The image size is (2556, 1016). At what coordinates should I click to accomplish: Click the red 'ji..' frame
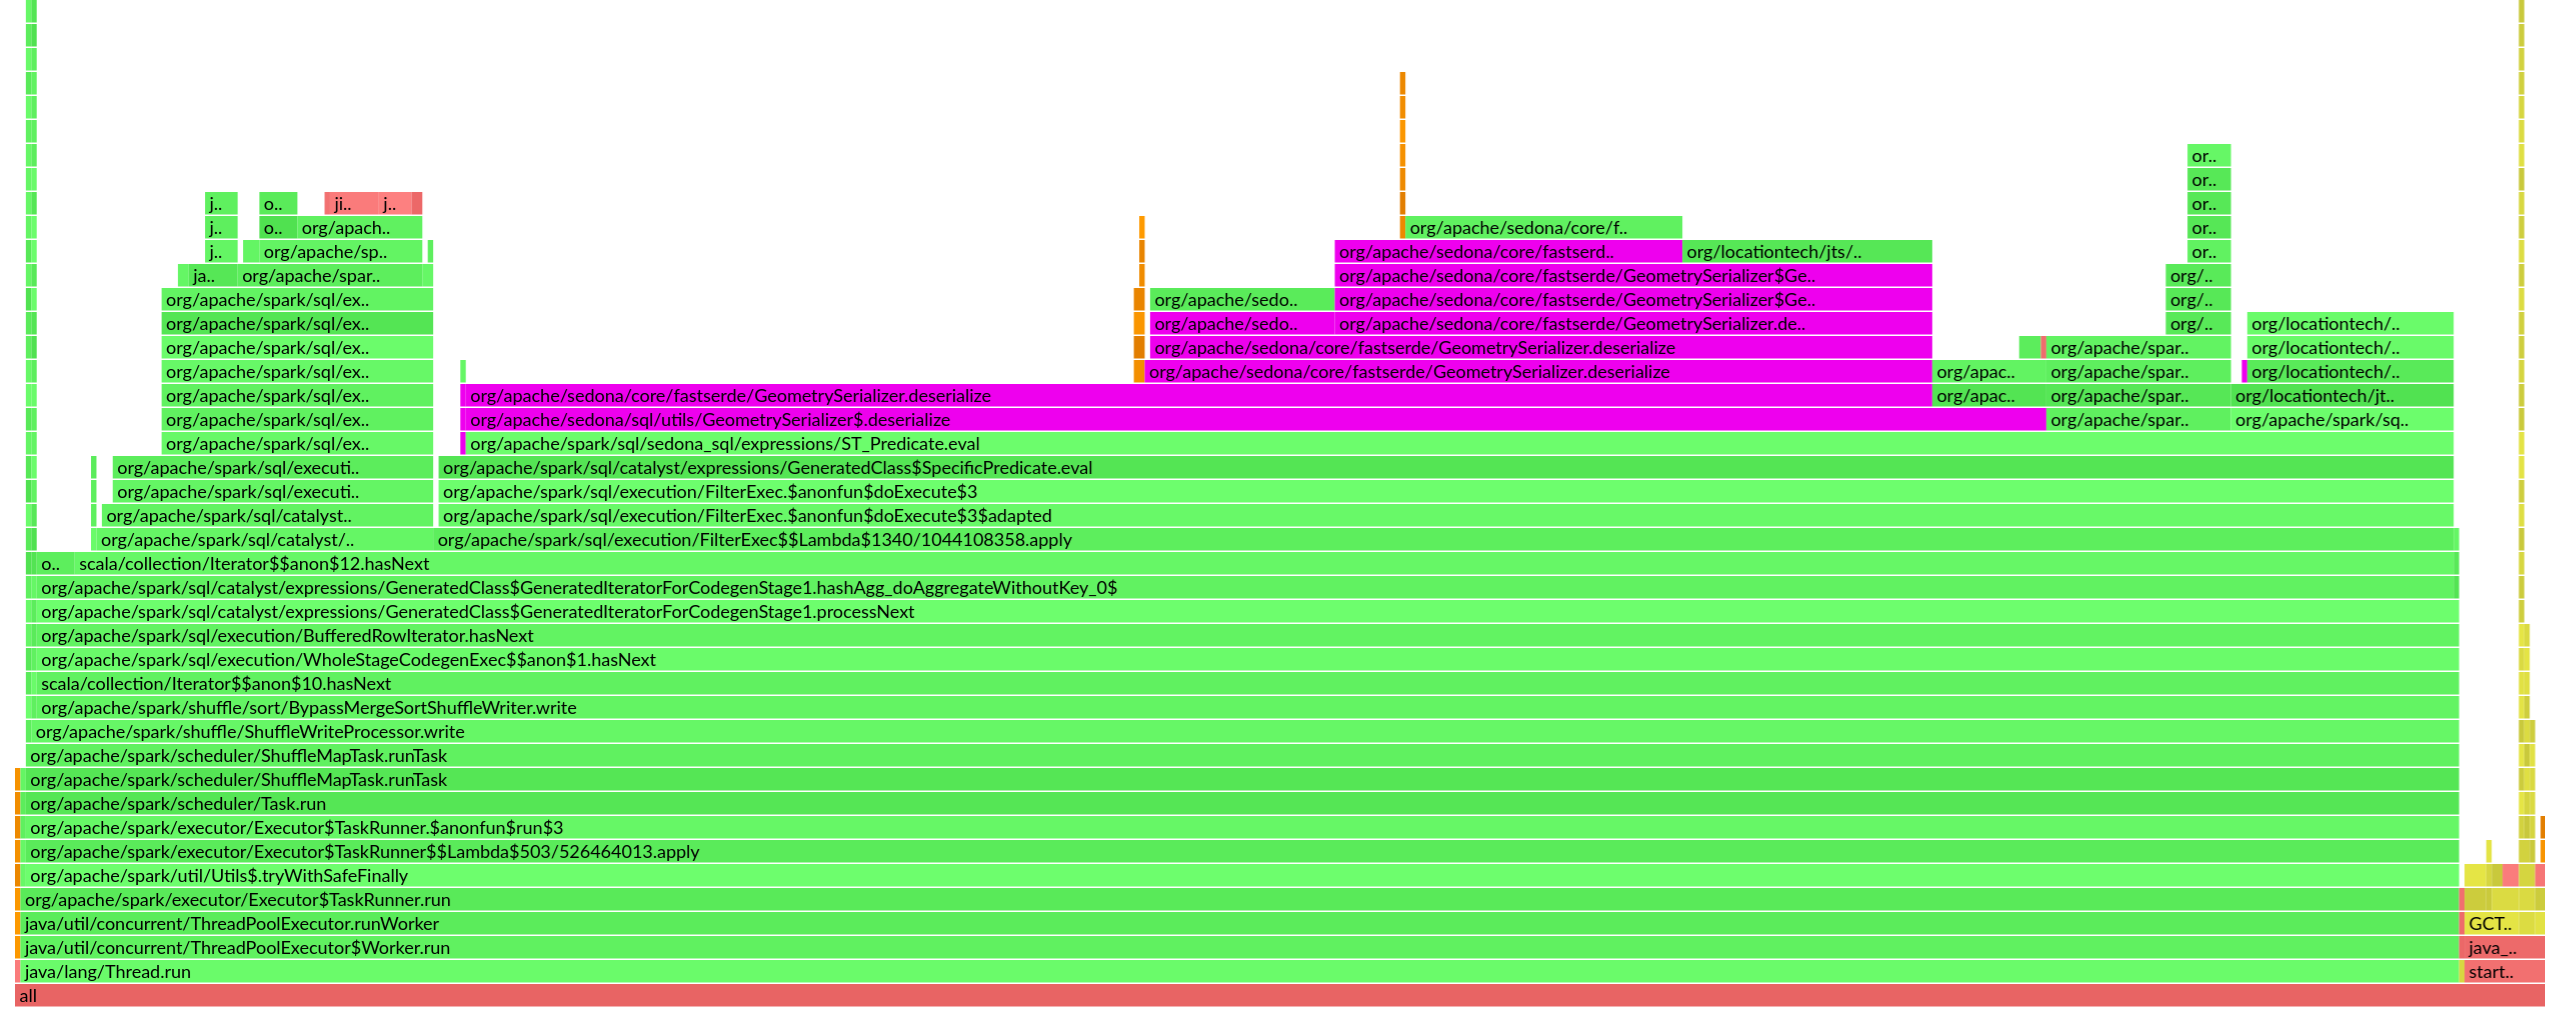pyautogui.click(x=352, y=203)
